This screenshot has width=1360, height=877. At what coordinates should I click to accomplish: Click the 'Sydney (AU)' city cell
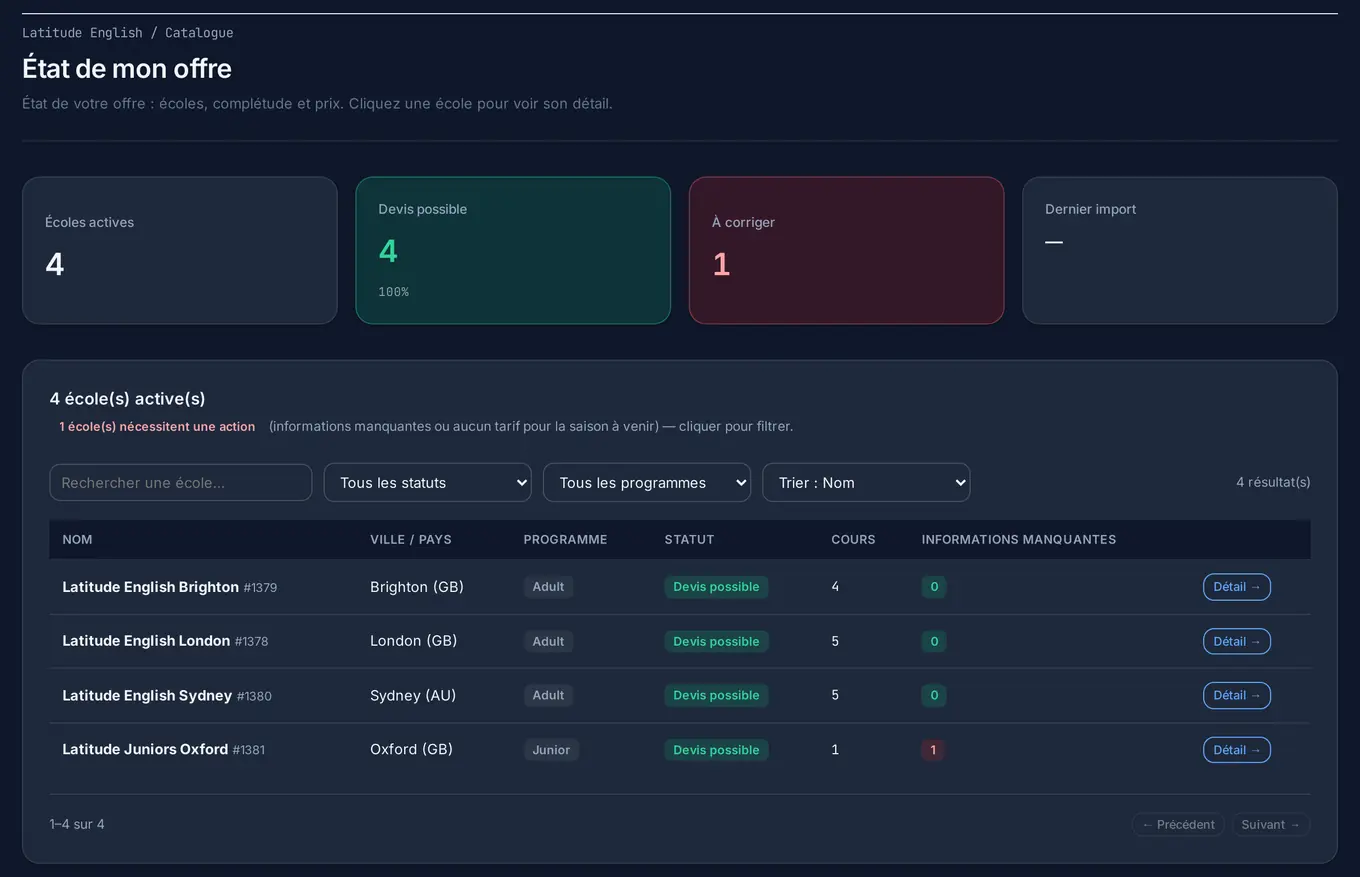click(x=413, y=695)
